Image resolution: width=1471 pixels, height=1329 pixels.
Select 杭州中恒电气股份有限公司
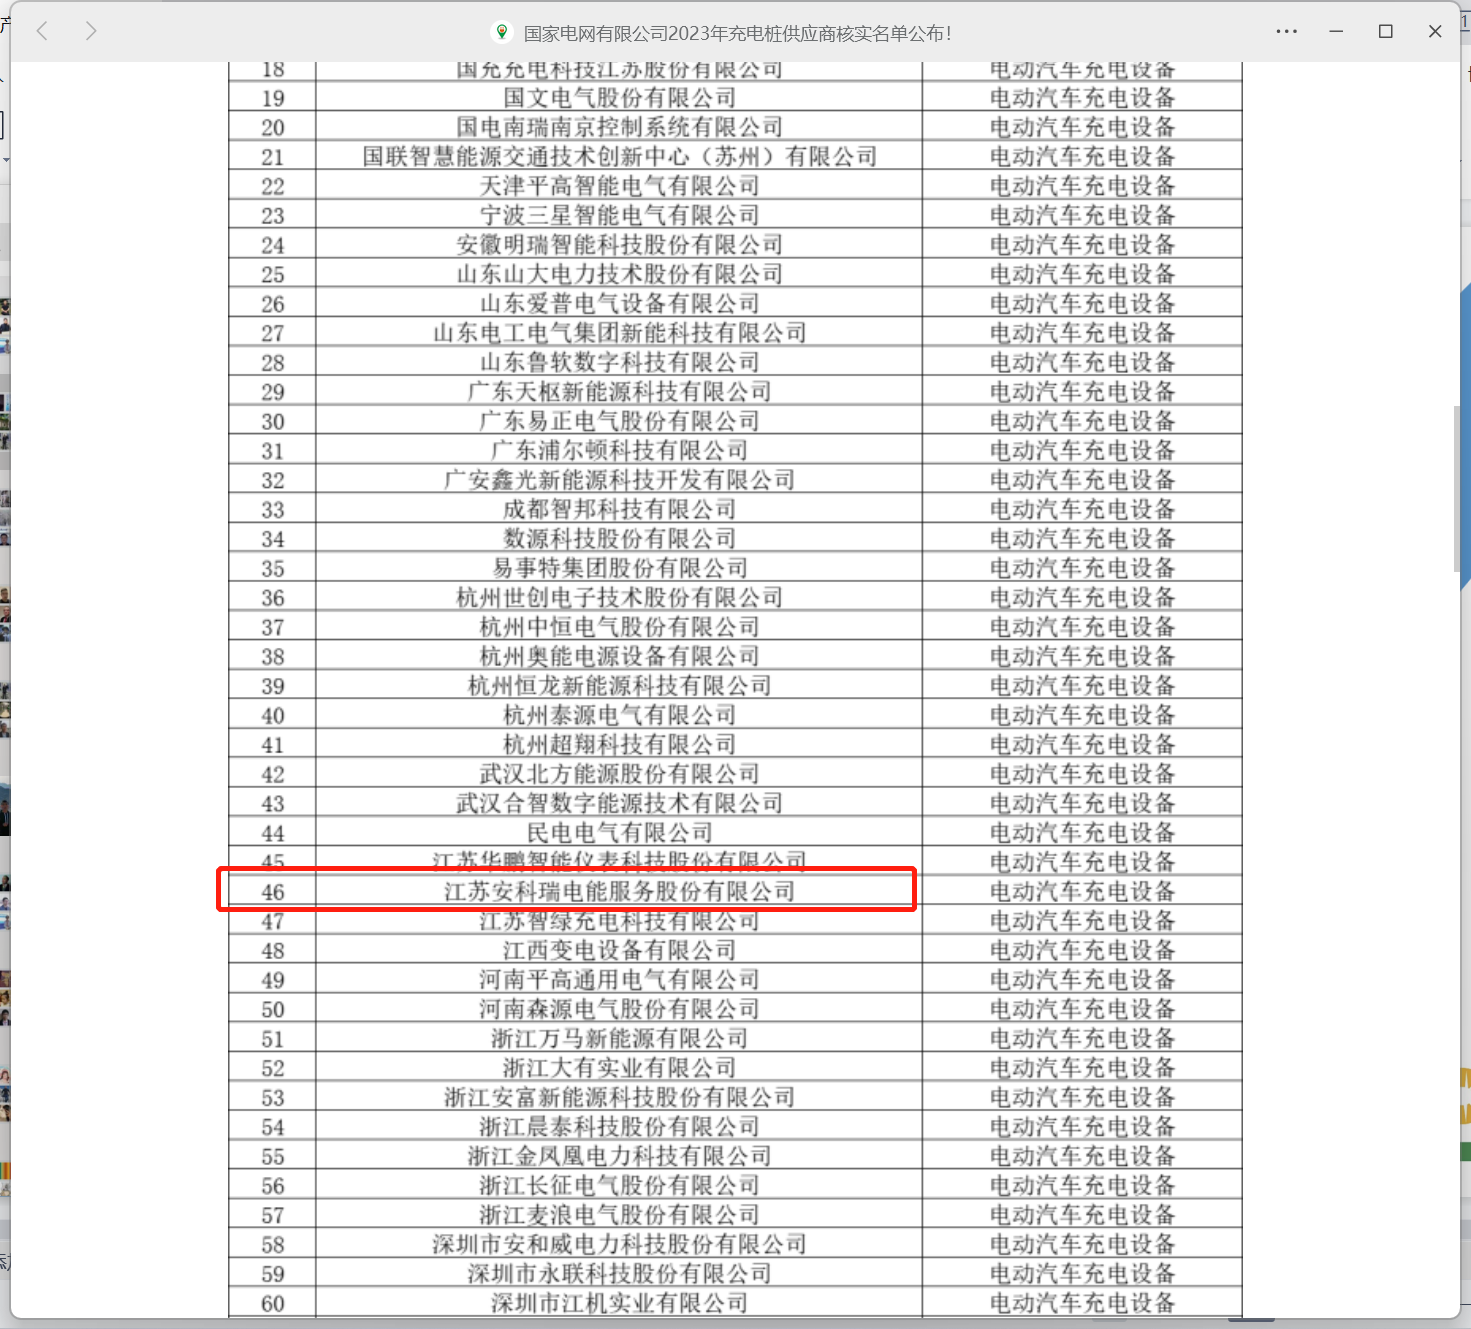(620, 627)
